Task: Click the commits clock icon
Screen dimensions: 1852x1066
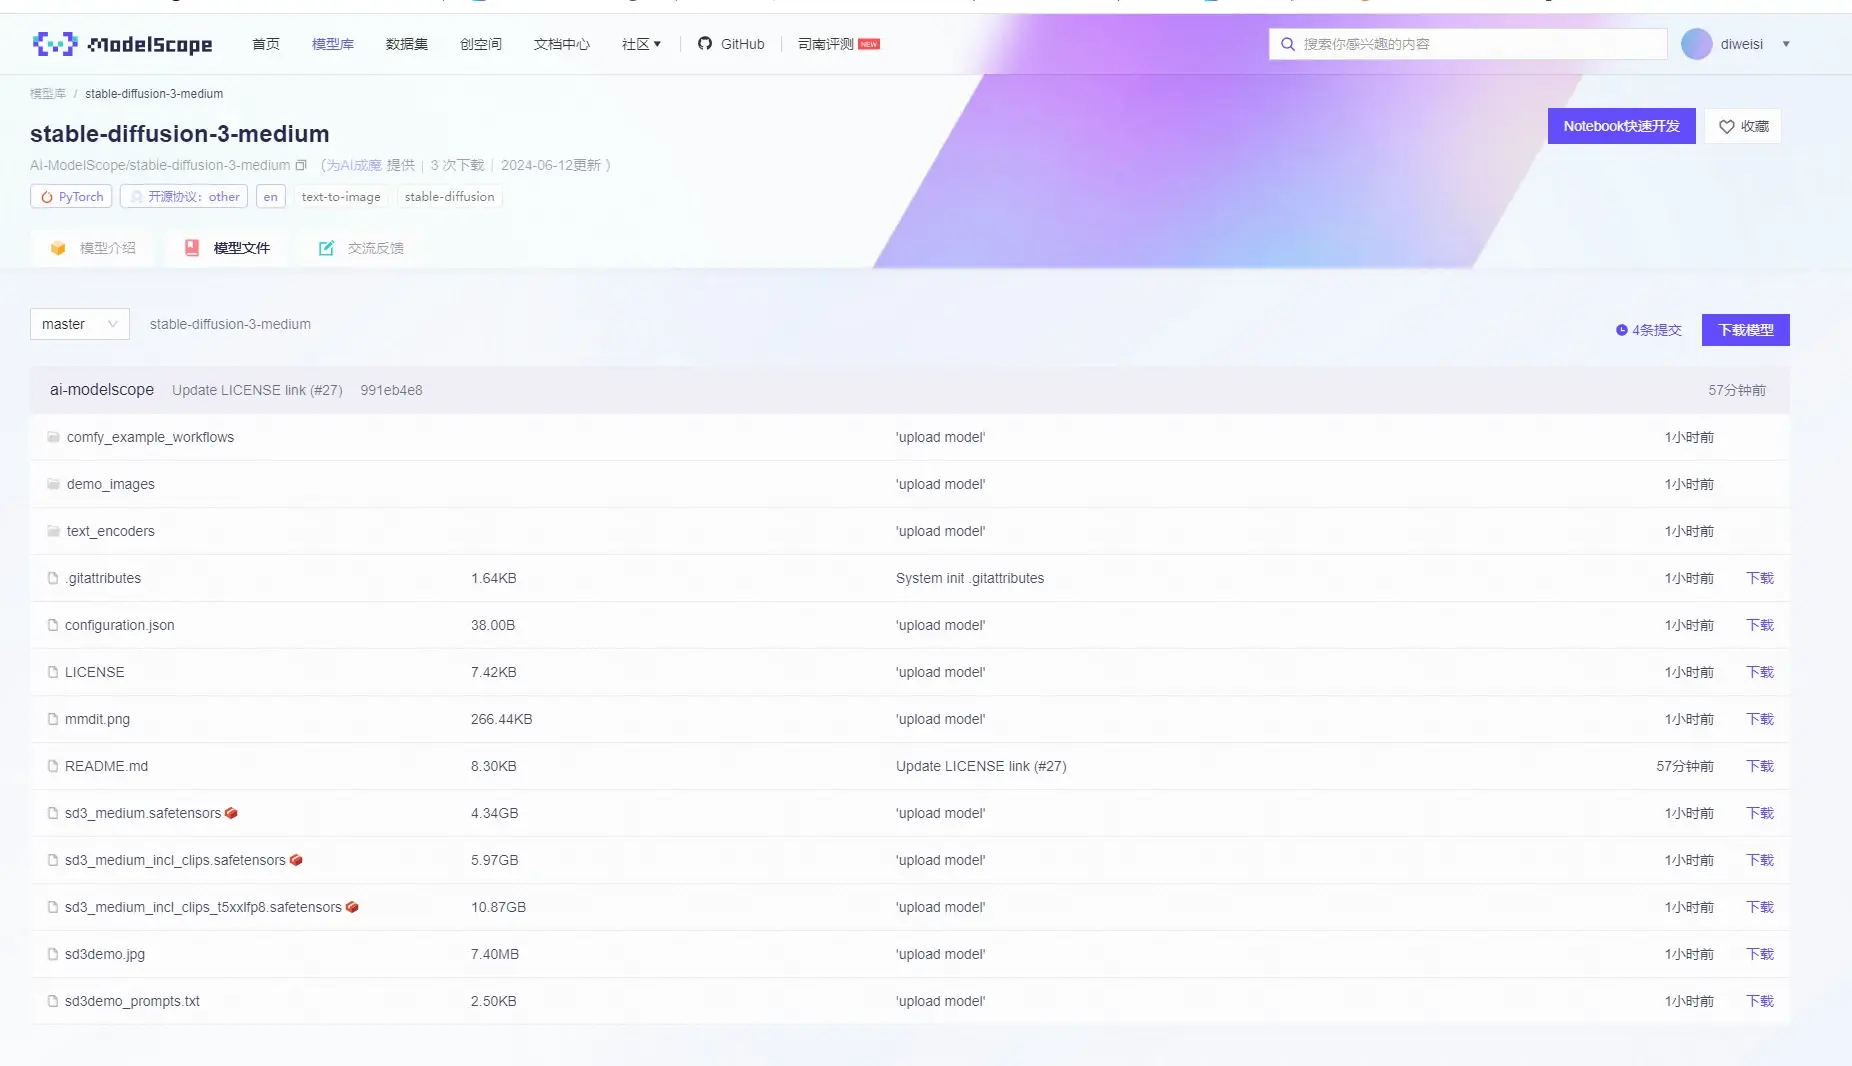Action: tap(1622, 330)
